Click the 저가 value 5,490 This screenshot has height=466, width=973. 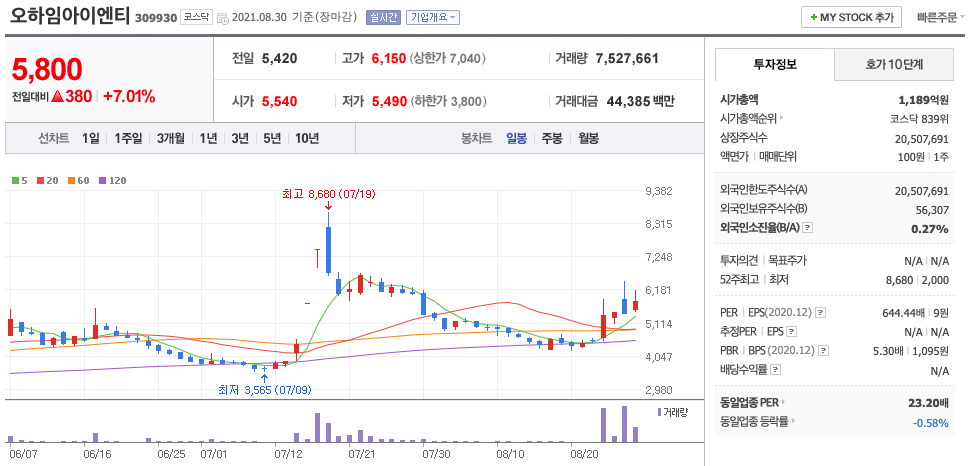click(389, 101)
